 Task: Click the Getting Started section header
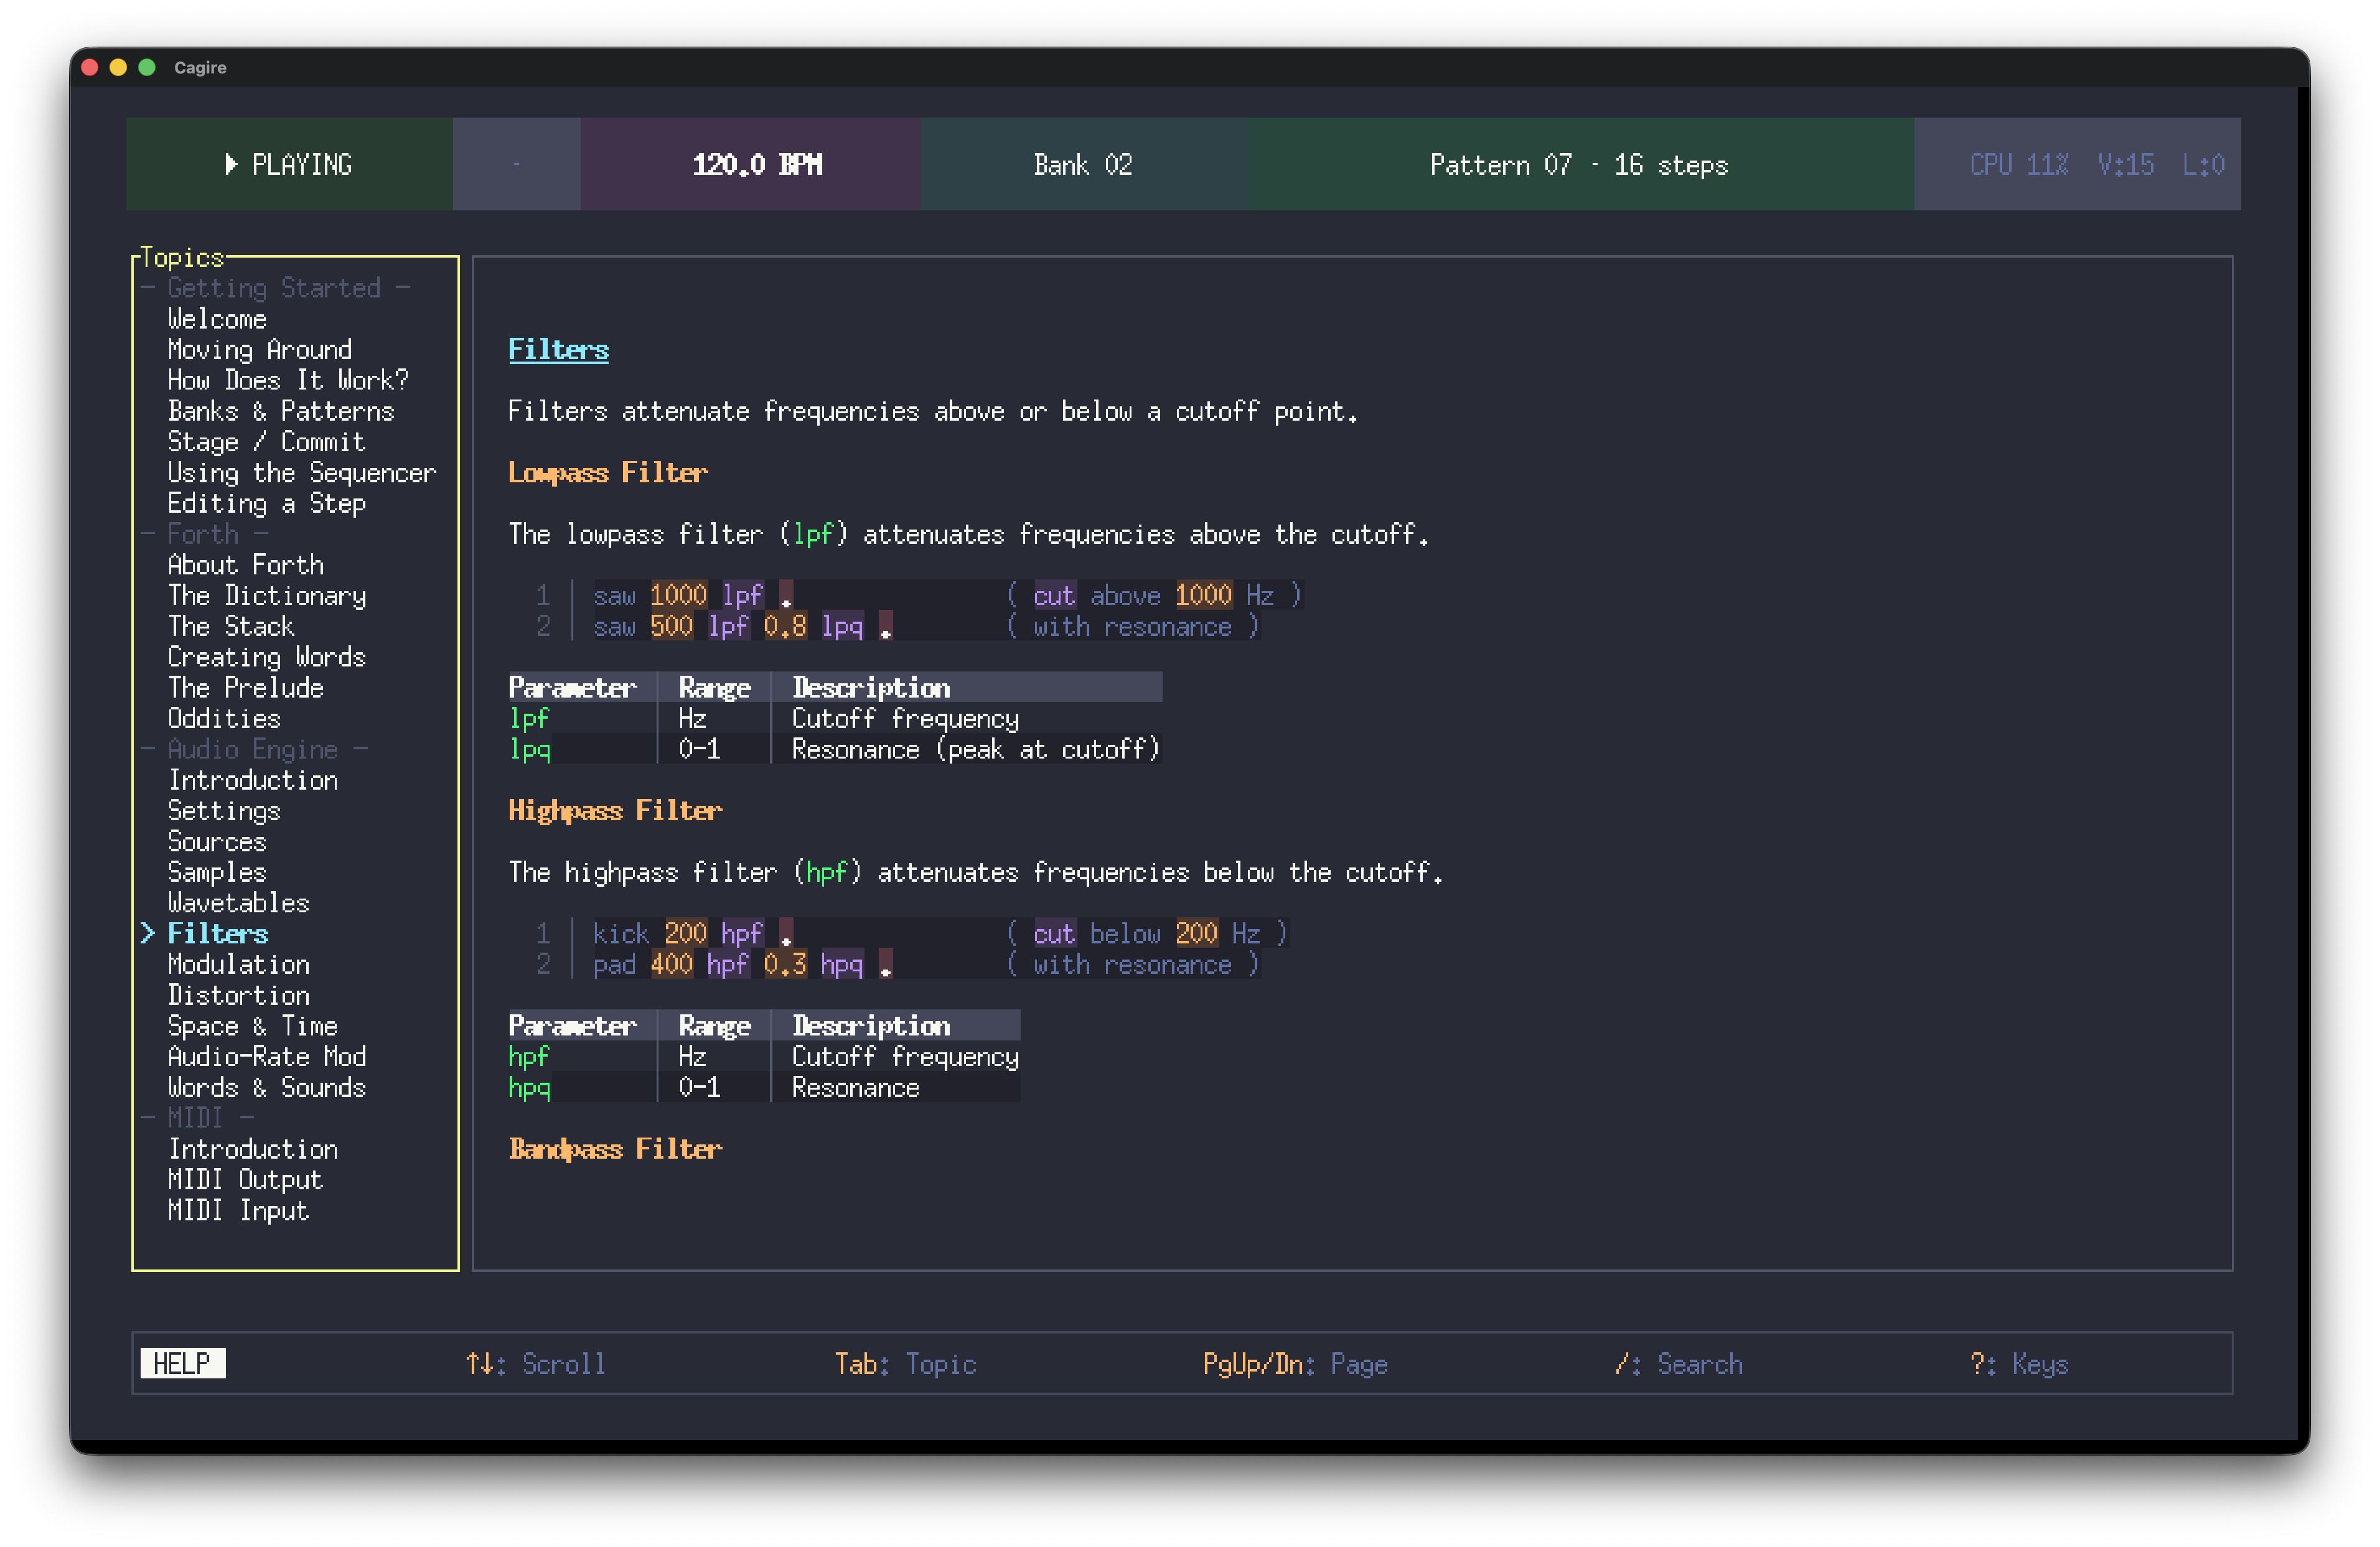click(x=274, y=288)
